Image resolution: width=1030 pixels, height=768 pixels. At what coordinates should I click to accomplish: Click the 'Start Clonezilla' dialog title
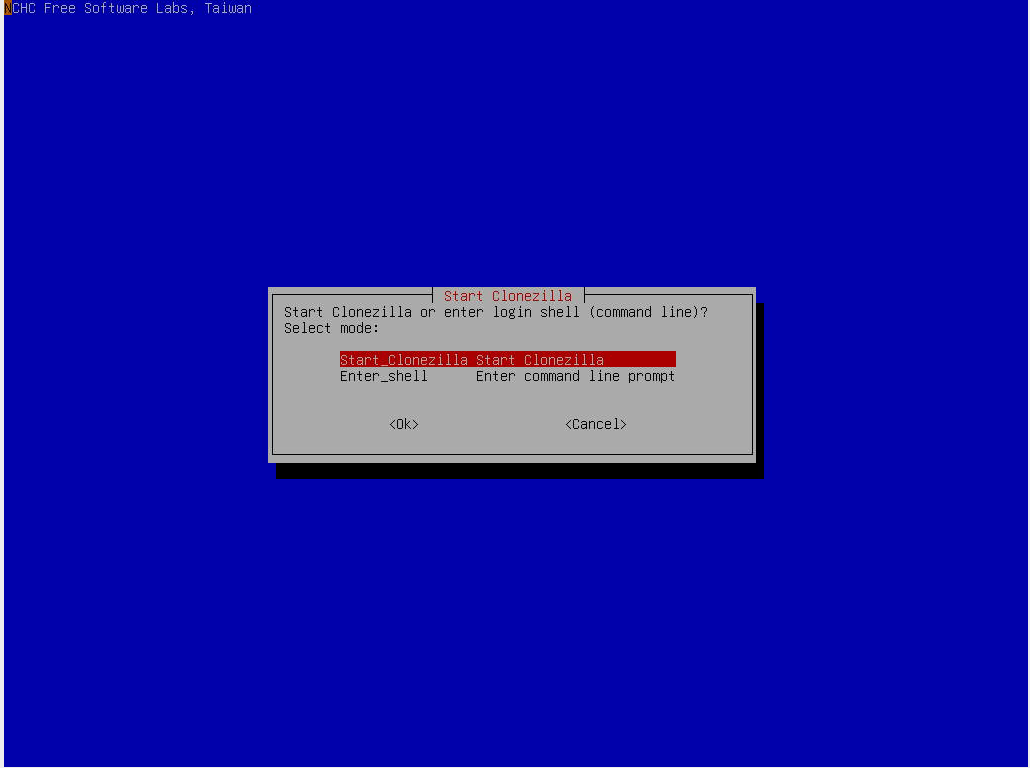(507, 296)
